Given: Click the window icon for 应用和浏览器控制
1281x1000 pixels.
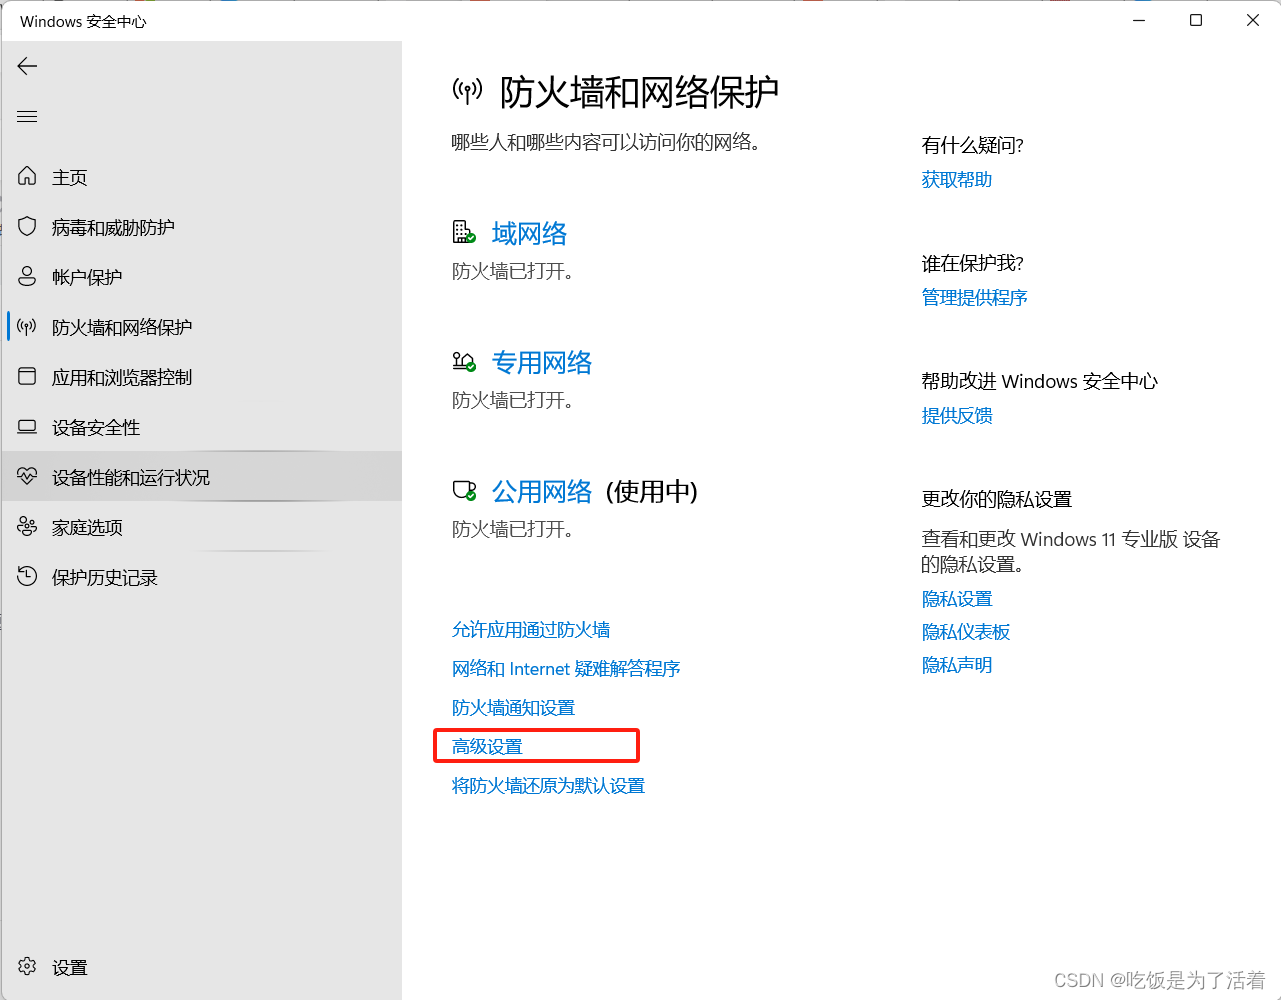Looking at the screenshot, I should 27,376.
